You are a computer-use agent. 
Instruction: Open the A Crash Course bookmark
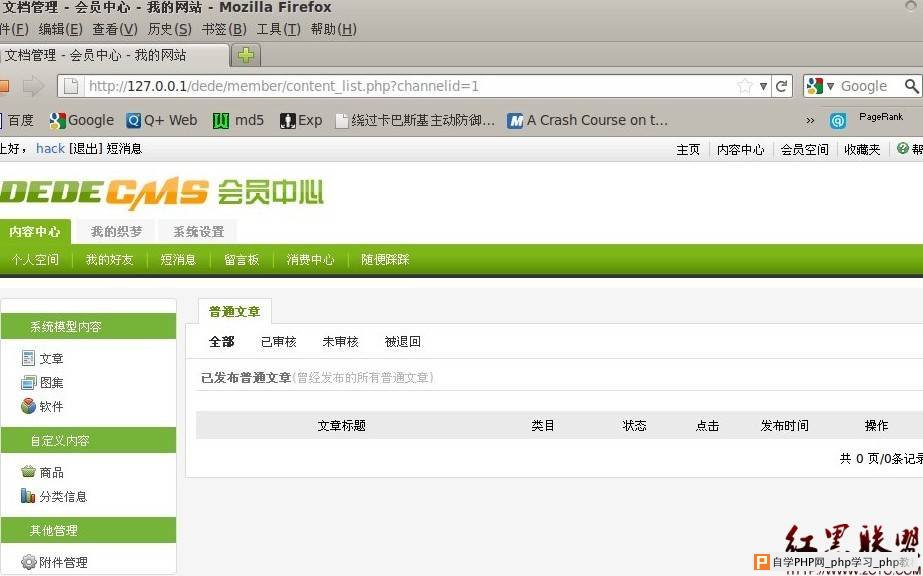(588, 121)
